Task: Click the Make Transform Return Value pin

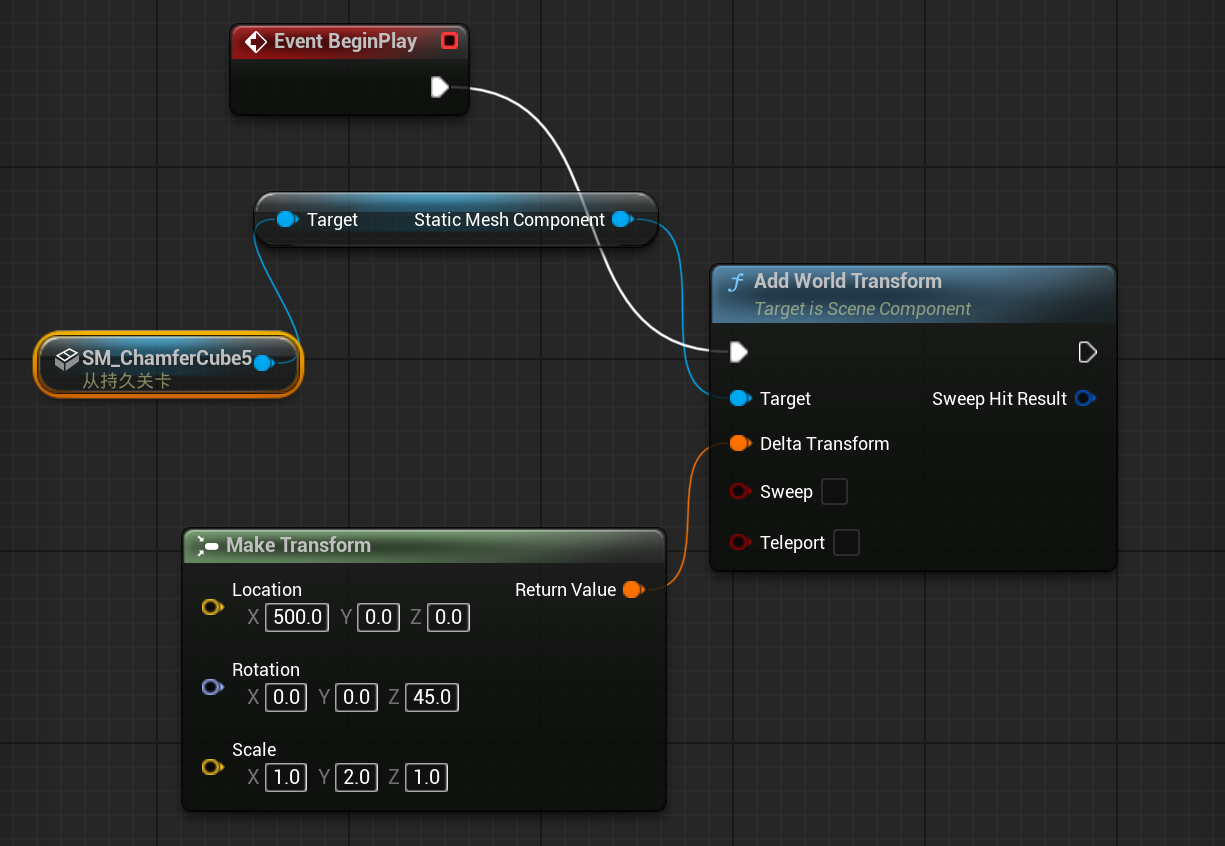Action: pos(632,590)
